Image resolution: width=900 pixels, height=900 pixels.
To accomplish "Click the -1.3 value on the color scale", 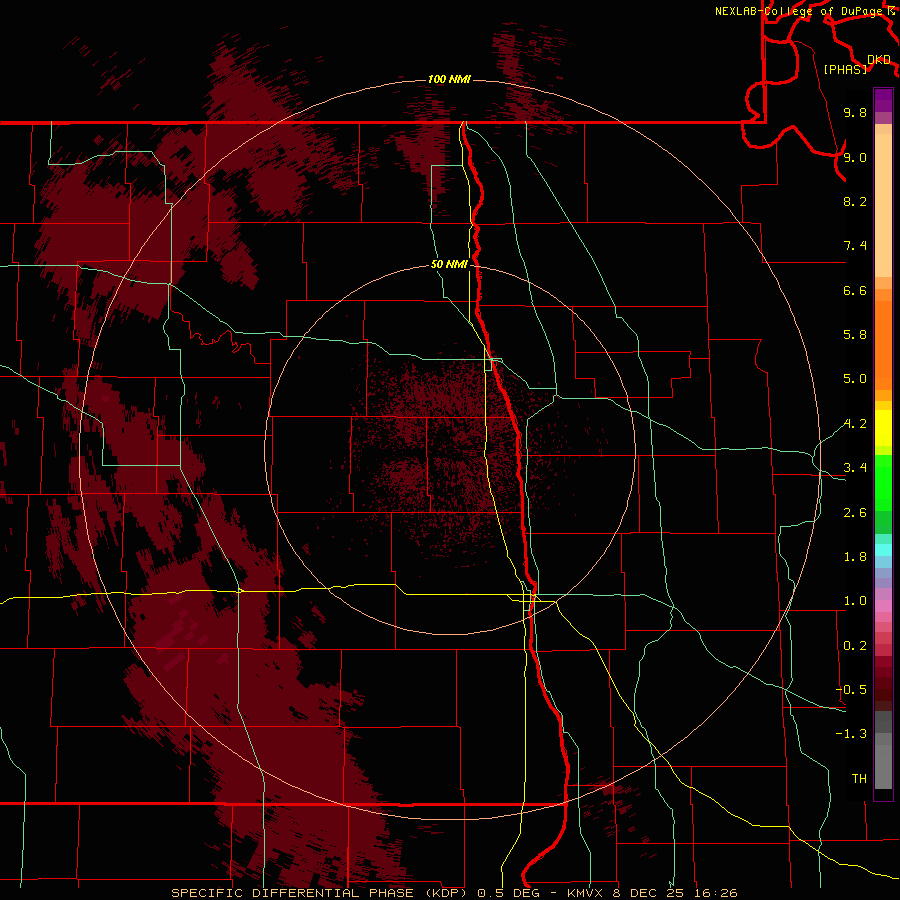I will coord(851,734).
